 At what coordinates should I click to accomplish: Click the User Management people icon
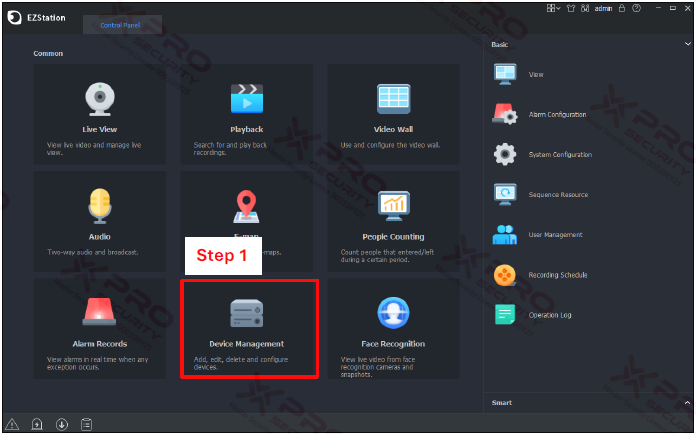click(x=505, y=235)
